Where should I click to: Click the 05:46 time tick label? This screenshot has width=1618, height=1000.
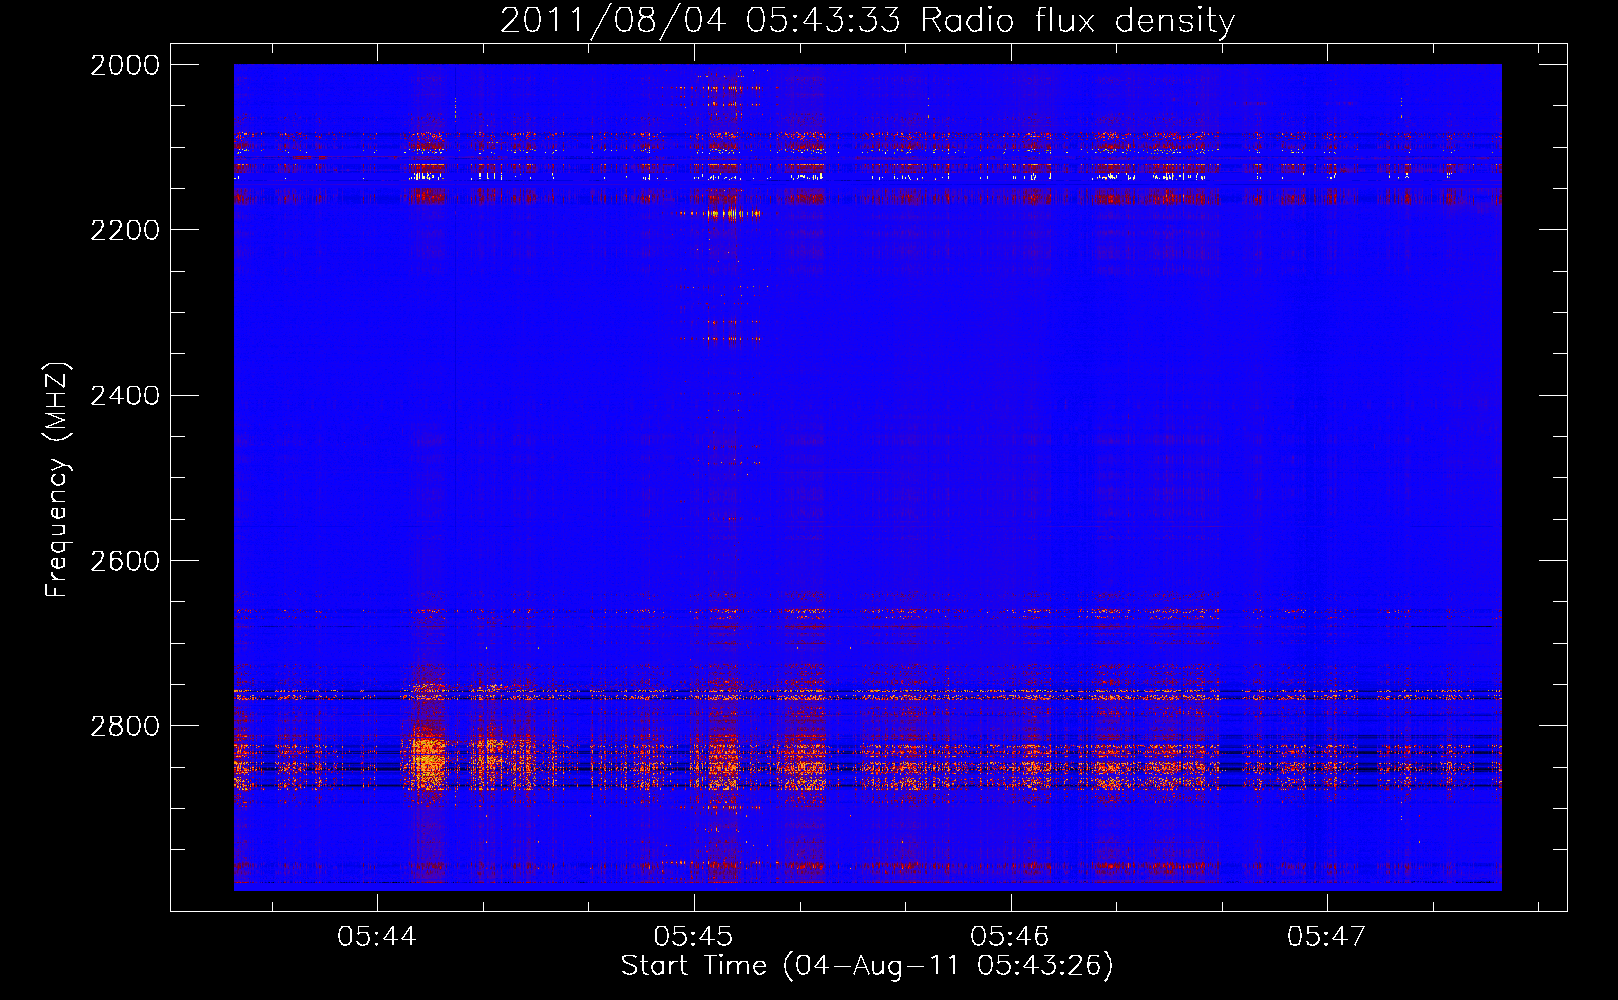[1010, 937]
